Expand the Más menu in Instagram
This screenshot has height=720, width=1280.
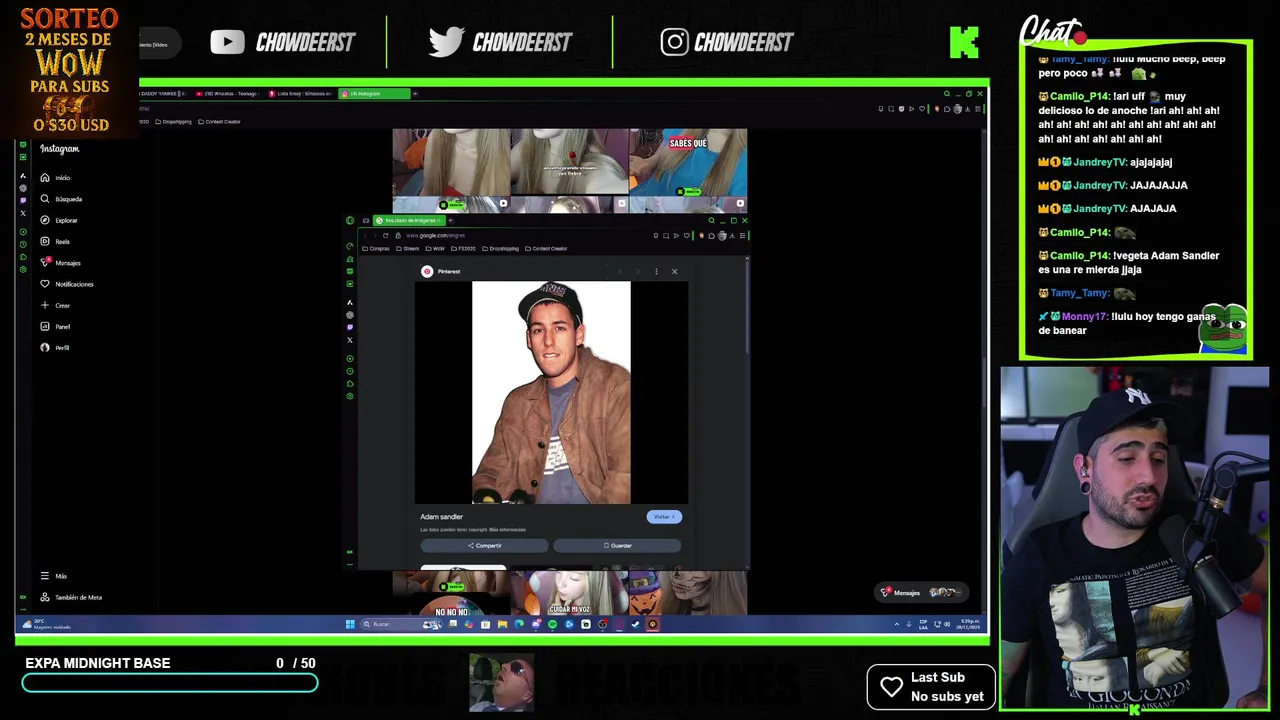tap(54, 576)
